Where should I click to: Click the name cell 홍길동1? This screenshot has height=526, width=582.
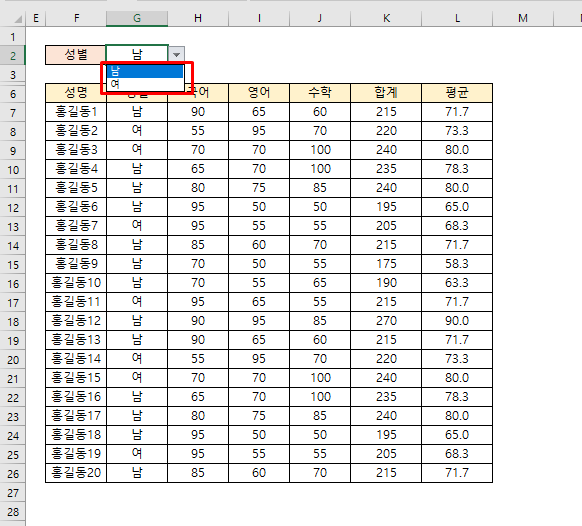(76, 112)
